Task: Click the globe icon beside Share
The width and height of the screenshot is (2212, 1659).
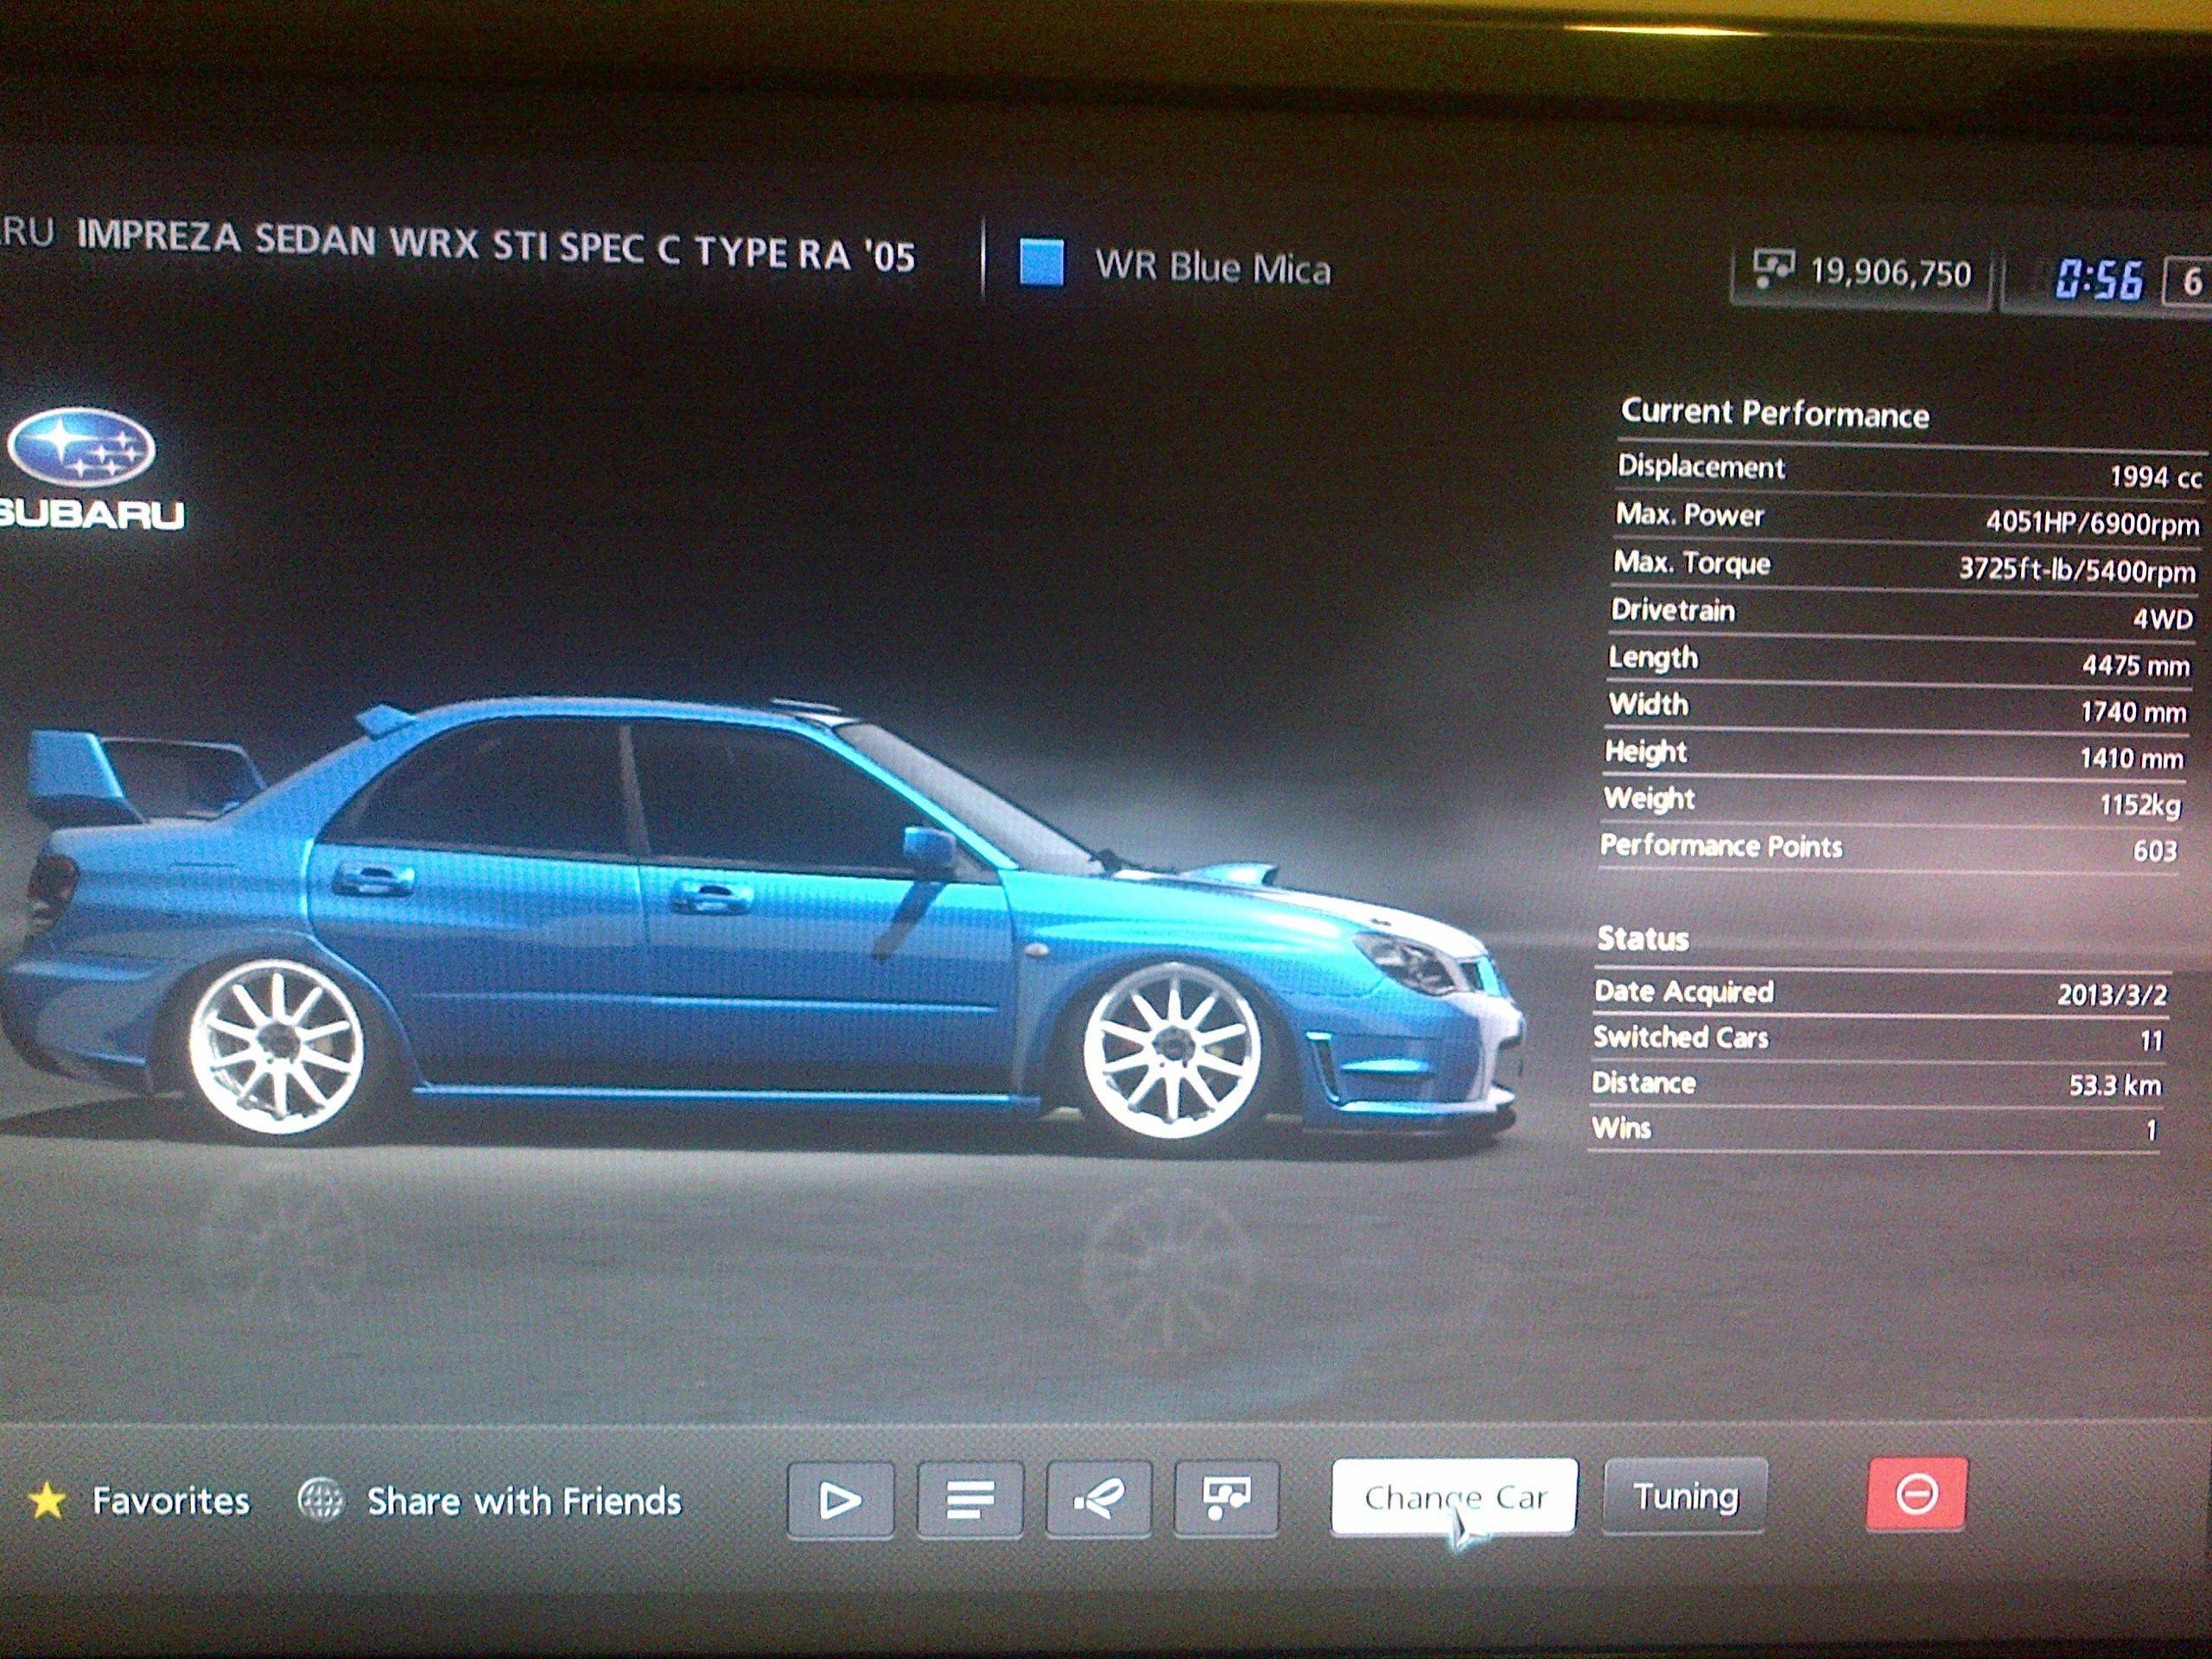Action: [x=321, y=1501]
